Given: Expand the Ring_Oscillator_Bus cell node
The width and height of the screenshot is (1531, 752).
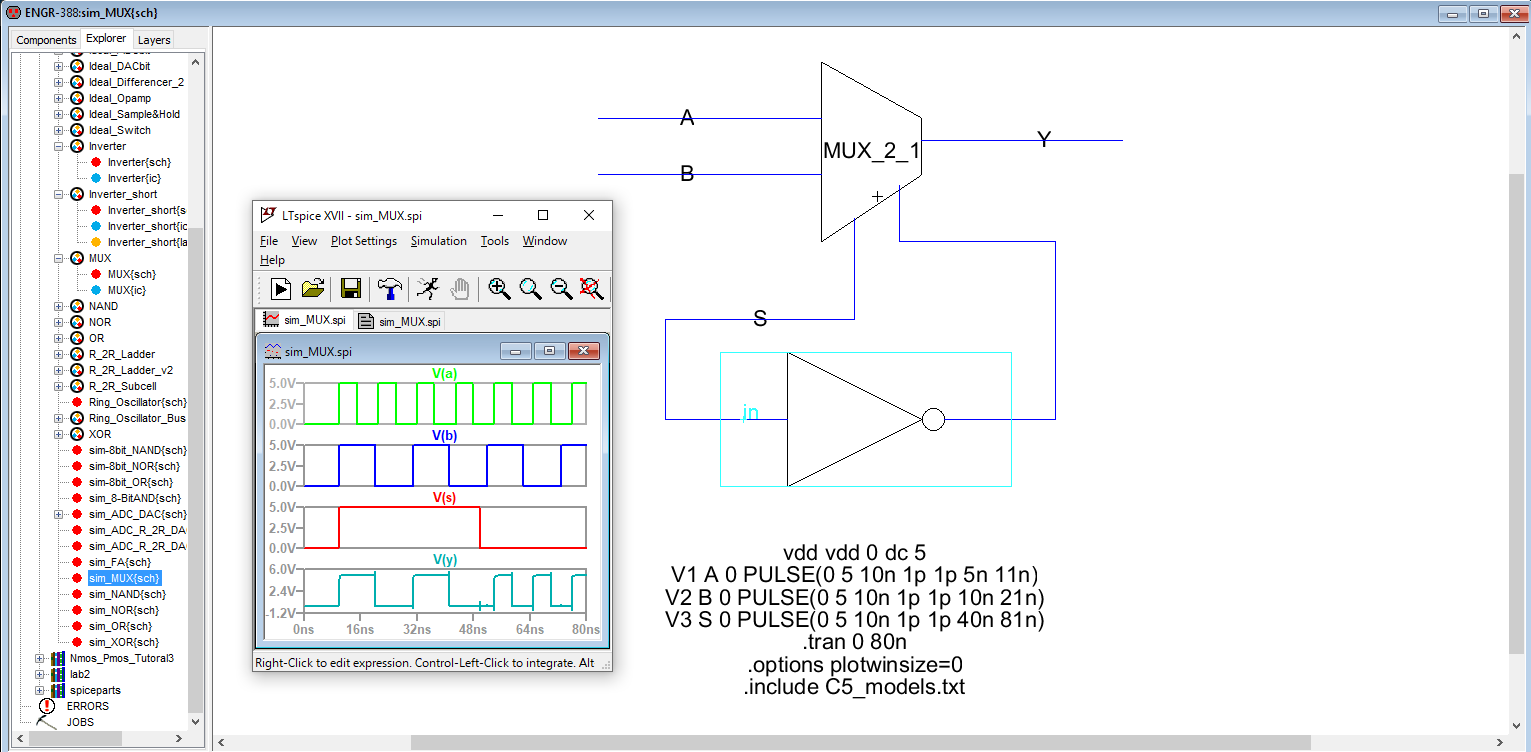Looking at the screenshot, I should [x=58, y=418].
